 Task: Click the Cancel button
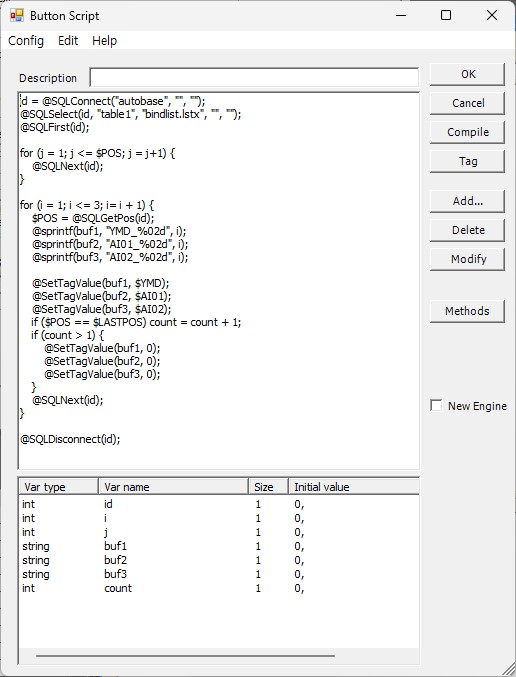[468, 103]
